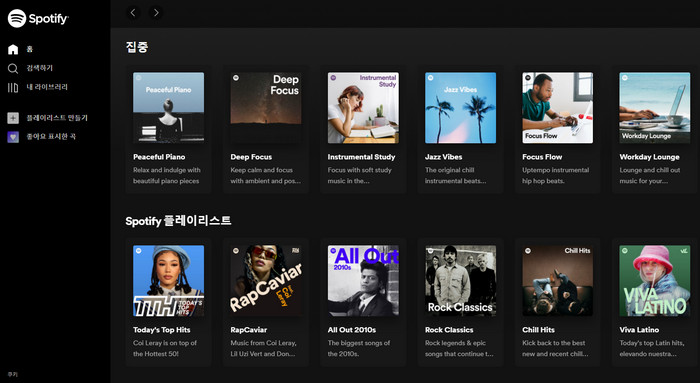Viewport: 700px width, 383px height.
Task: Open the Workday Lounge cover image
Action: click(x=655, y=108)
